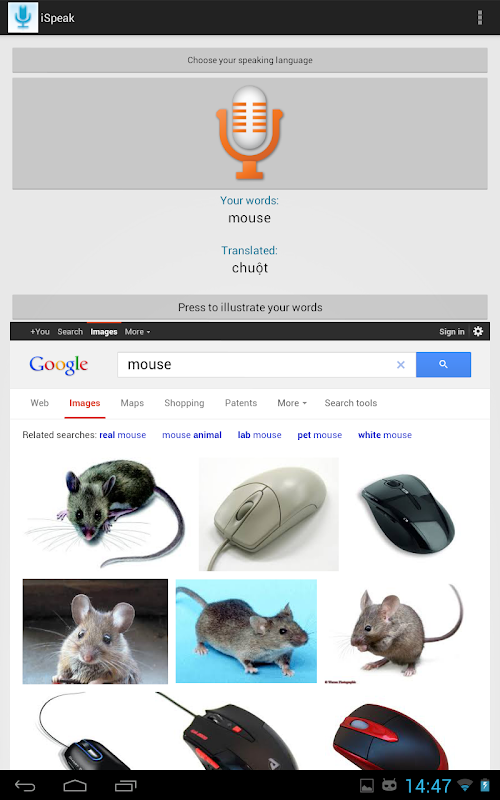Select the Maps results tab
Screen dimensions: 500x800
coord(132,403)
